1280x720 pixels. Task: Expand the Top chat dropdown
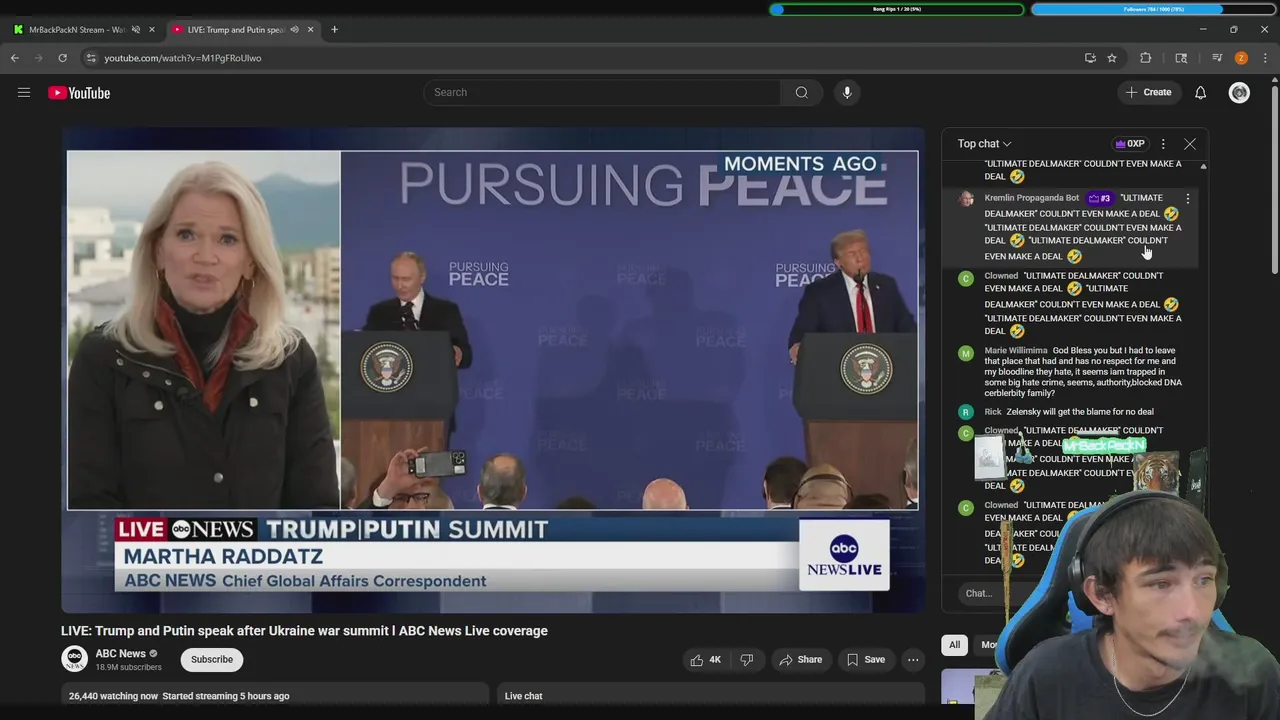coord(984,144)
